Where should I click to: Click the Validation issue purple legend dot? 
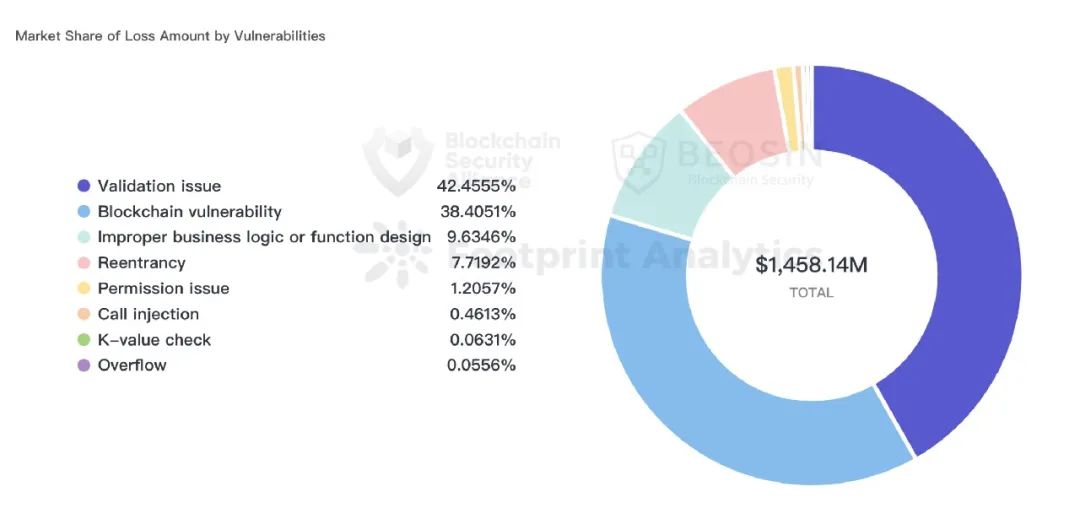point(84,186)
